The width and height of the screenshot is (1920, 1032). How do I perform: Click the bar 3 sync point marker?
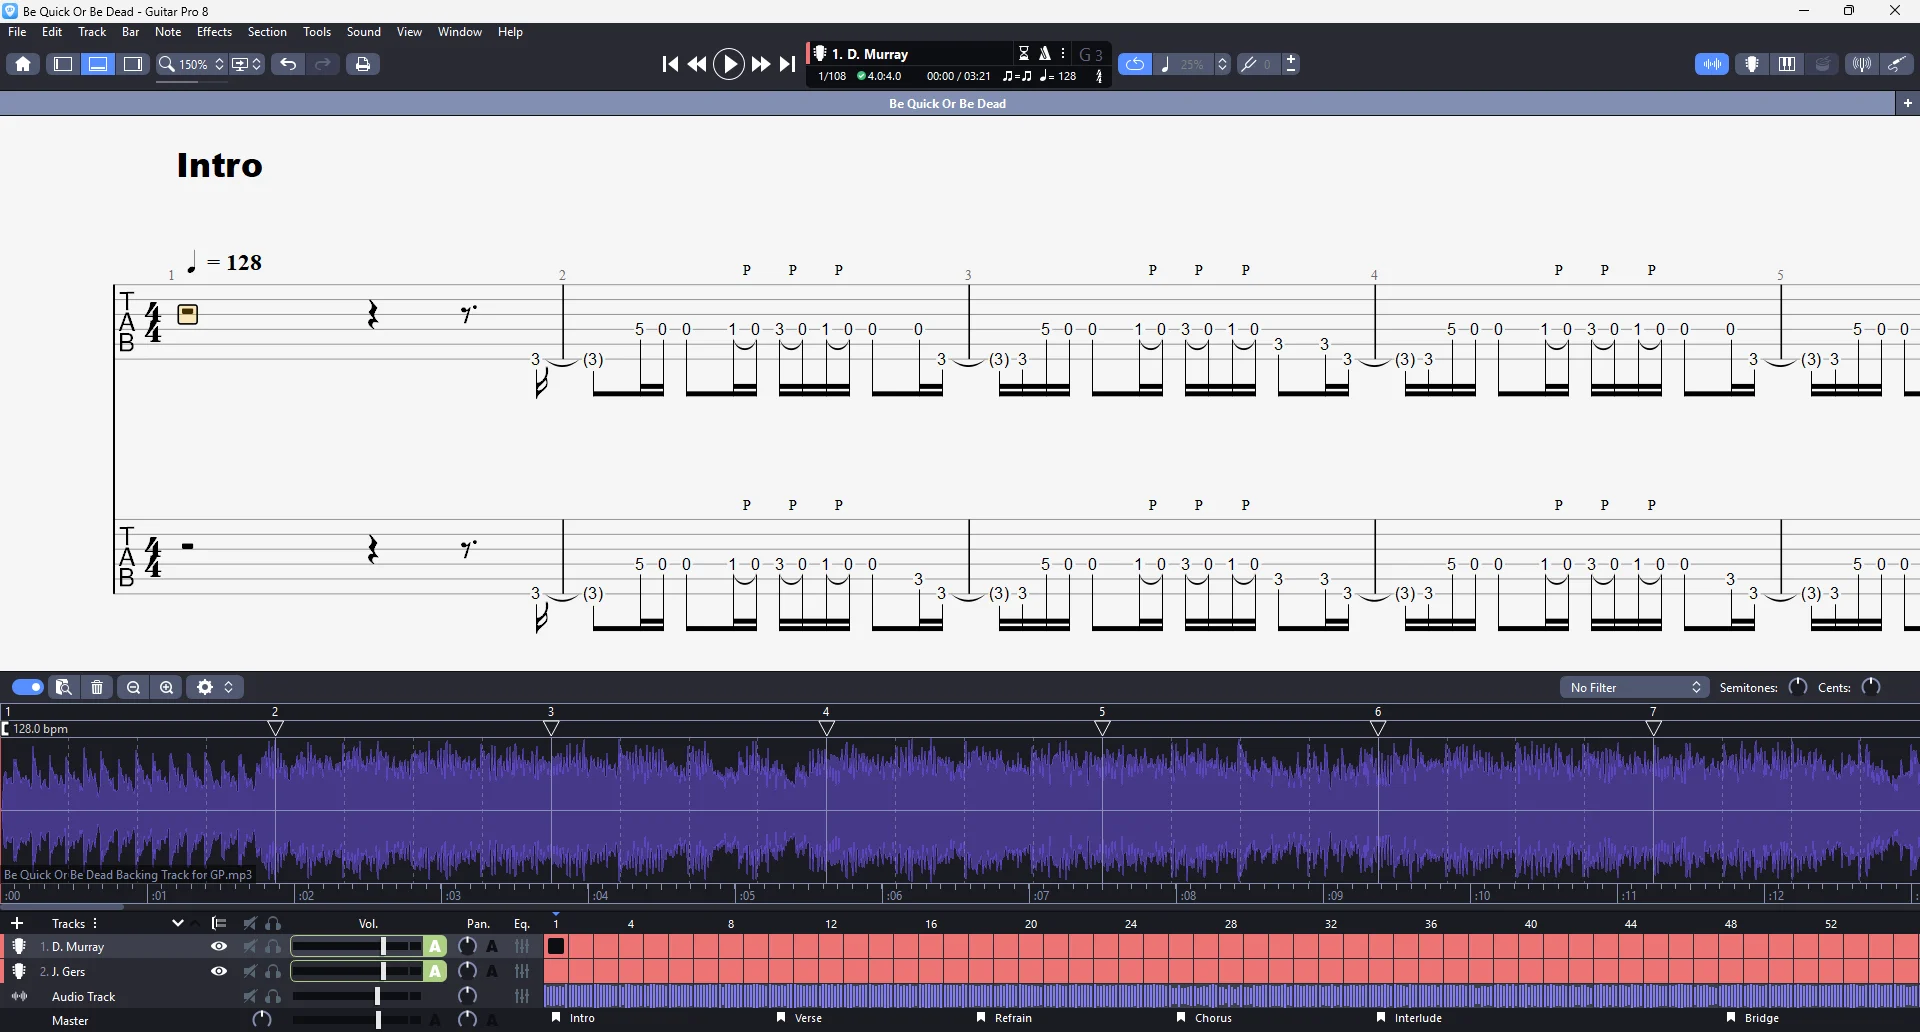point(551,729)
